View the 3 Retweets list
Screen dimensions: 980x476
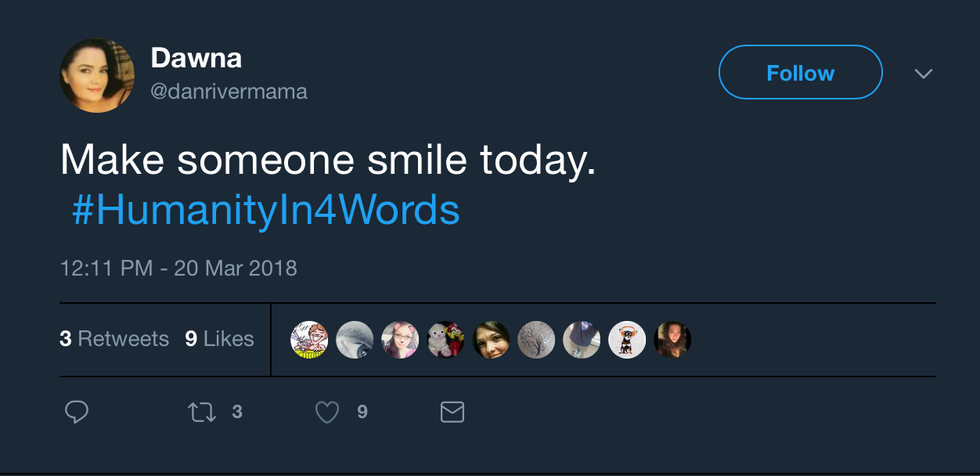pos(114,339)
